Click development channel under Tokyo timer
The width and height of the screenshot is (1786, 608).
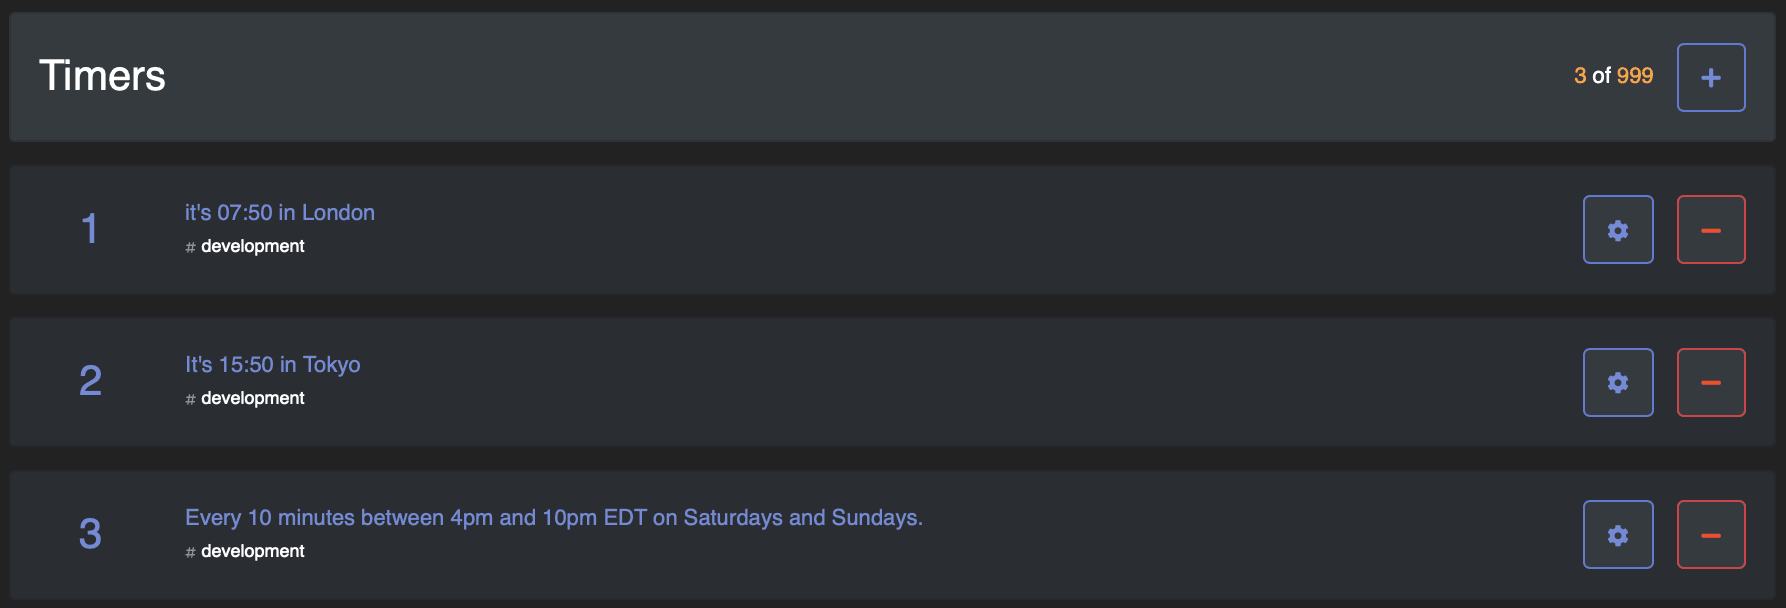pos(252,398)
